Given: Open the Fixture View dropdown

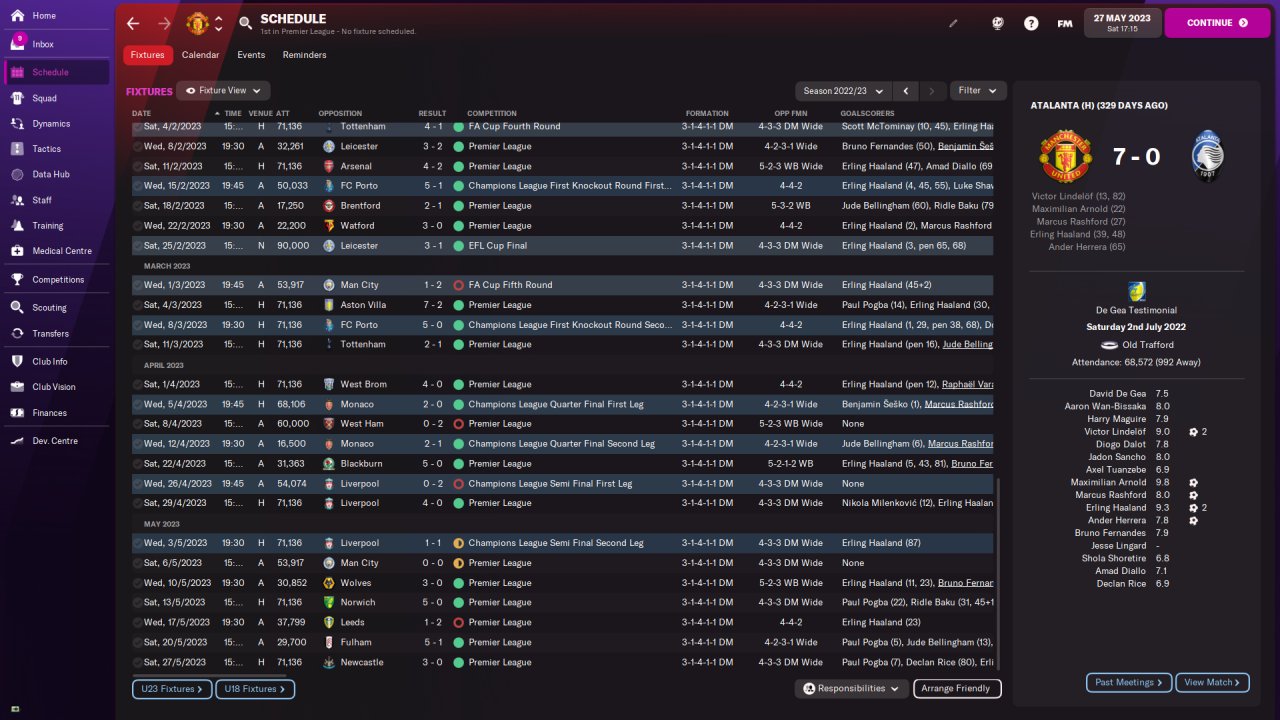Looking at the screenshot, I should pyautogui.click(x=223, y=90).
